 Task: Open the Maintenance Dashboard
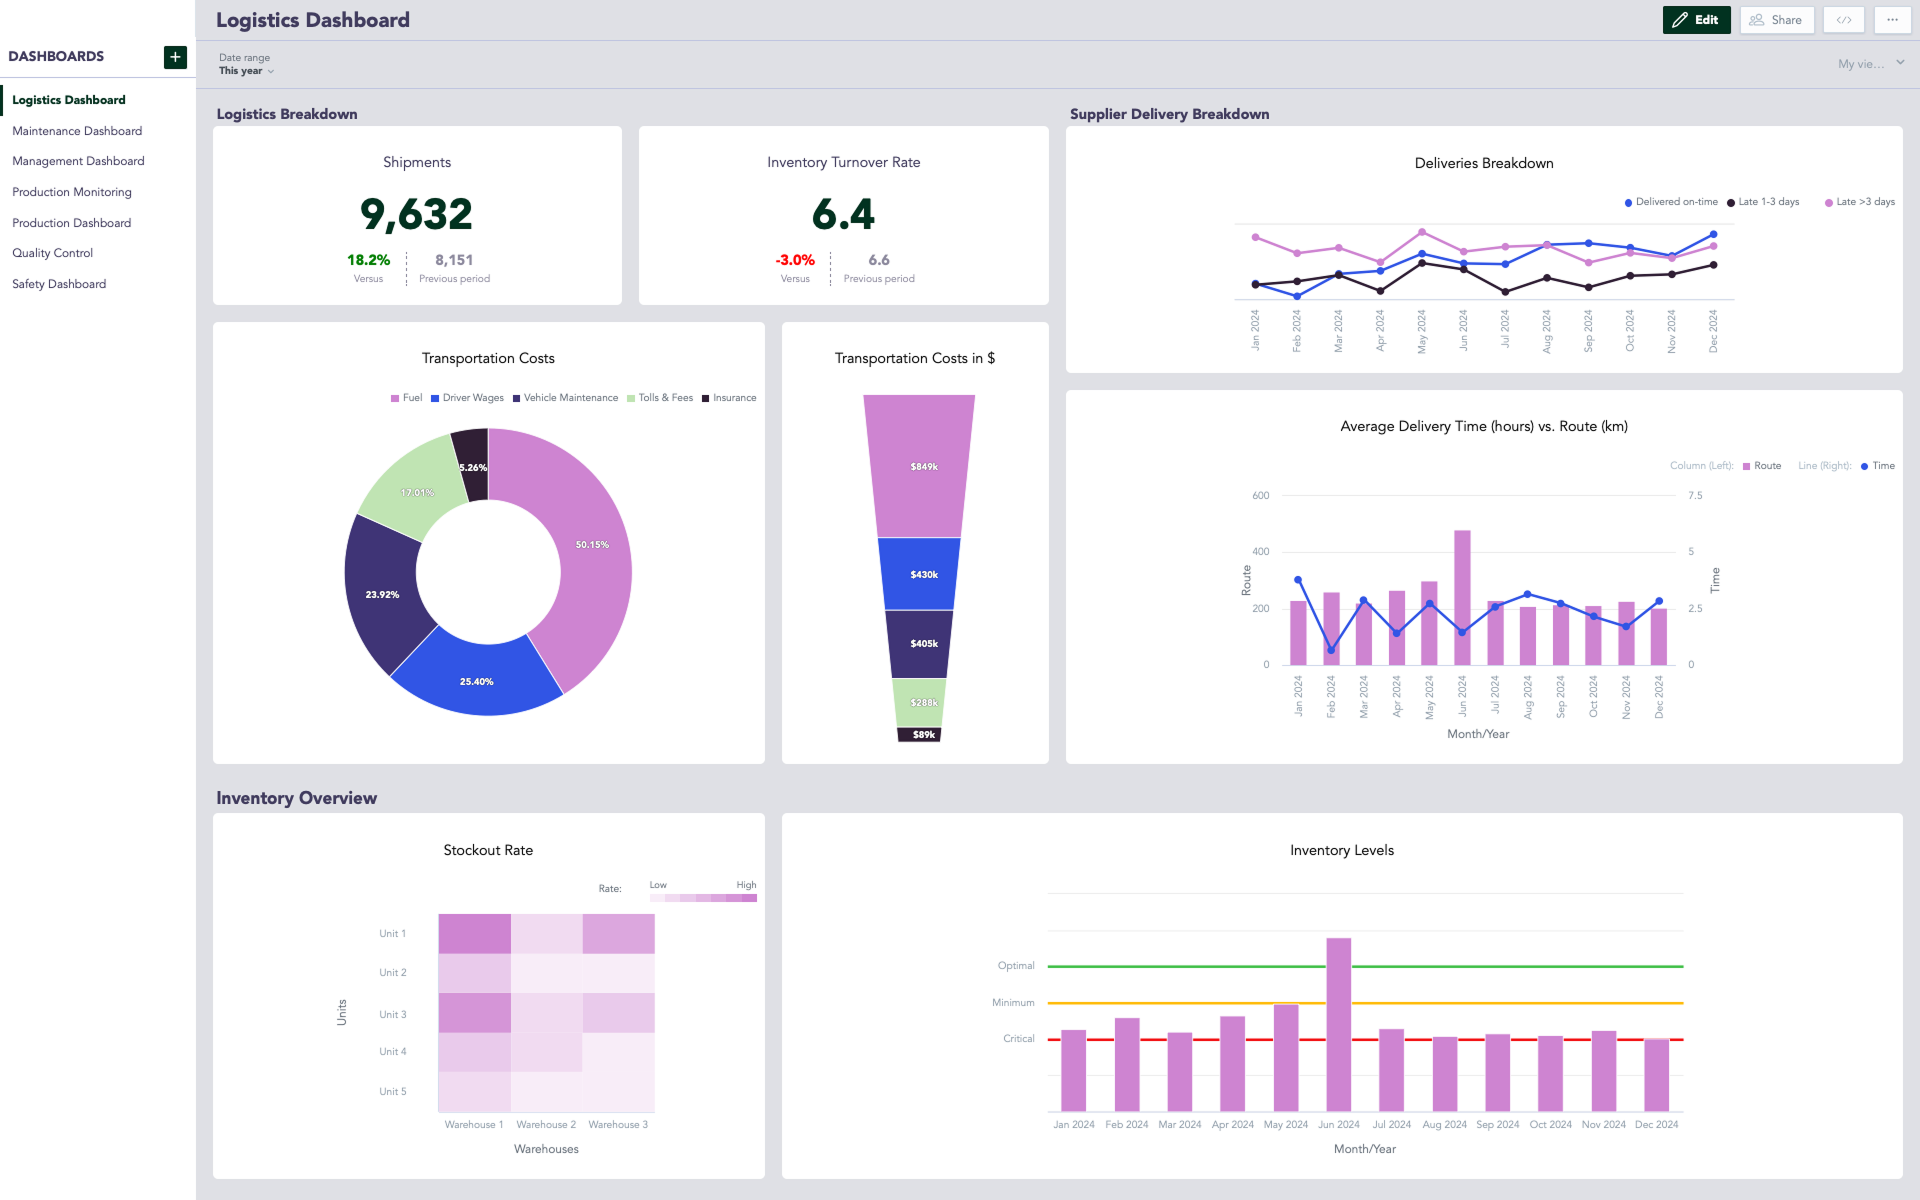(x=77, y=130)
